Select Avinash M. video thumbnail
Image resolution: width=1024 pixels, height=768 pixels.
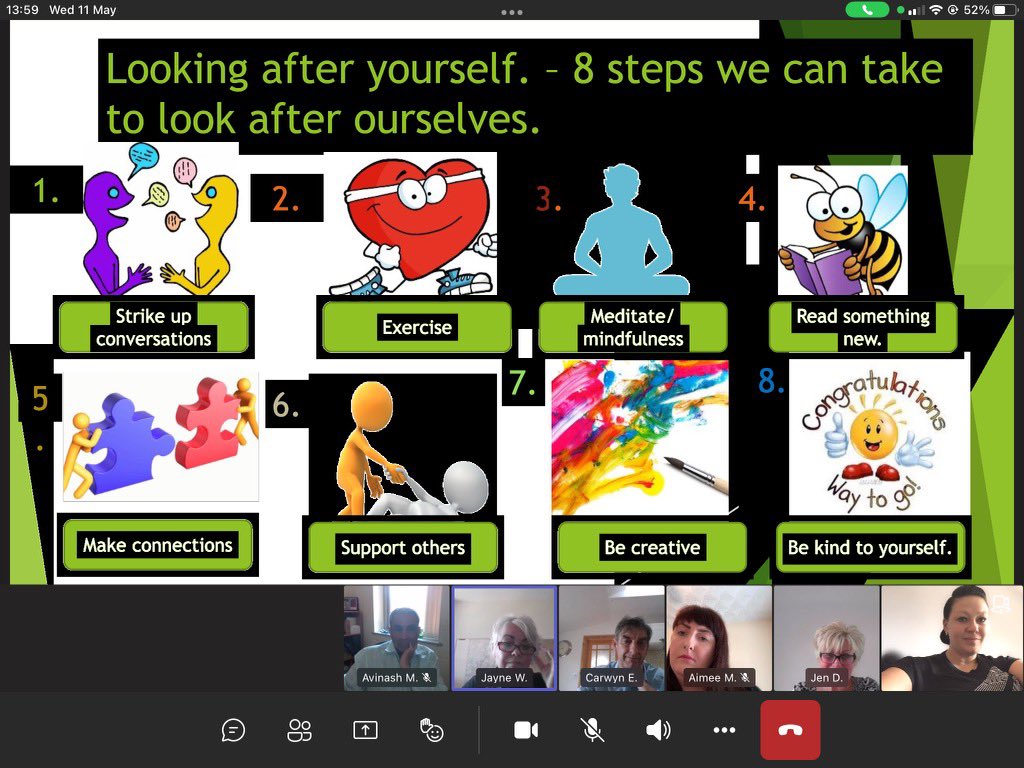pos(396,638)
